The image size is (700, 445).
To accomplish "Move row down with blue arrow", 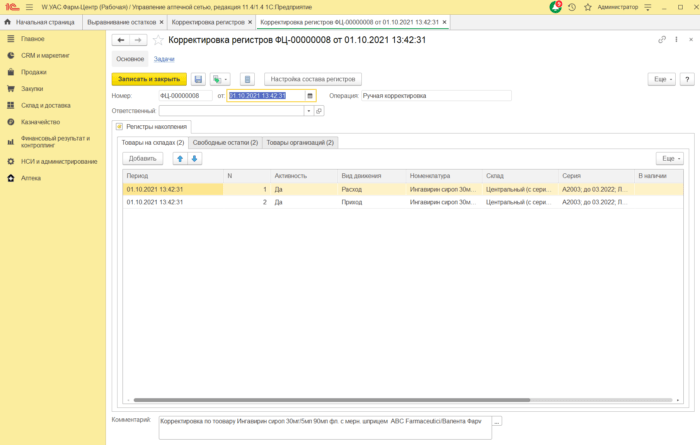I will (x=195, y=158).
